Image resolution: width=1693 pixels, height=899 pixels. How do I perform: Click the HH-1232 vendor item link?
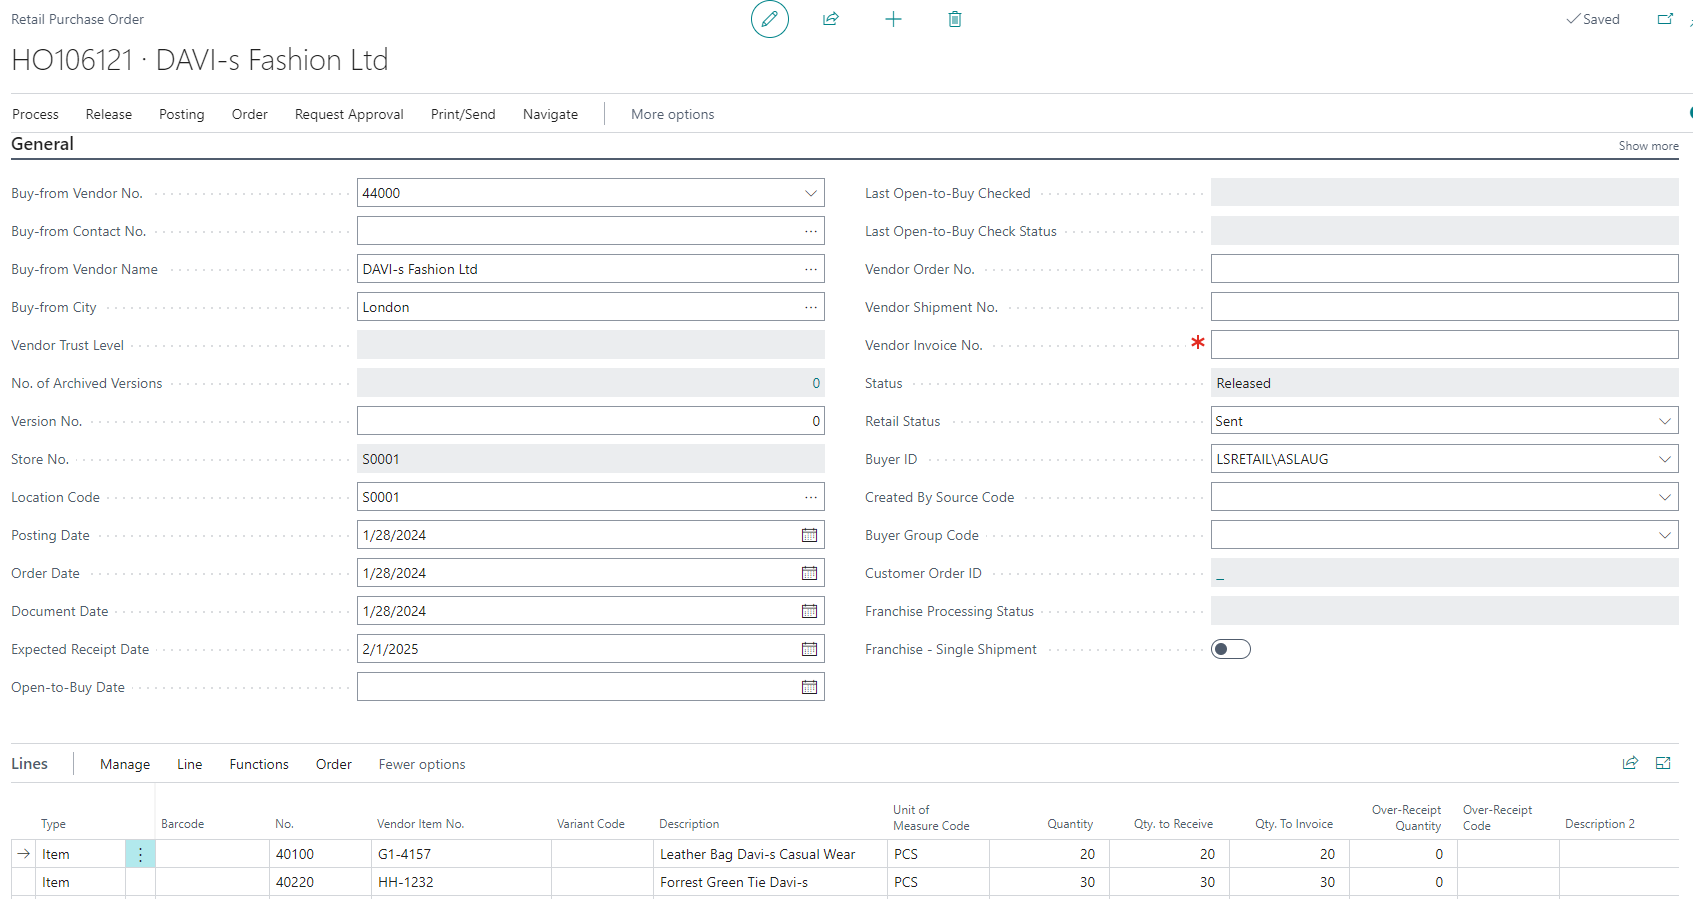pos(405,882)
